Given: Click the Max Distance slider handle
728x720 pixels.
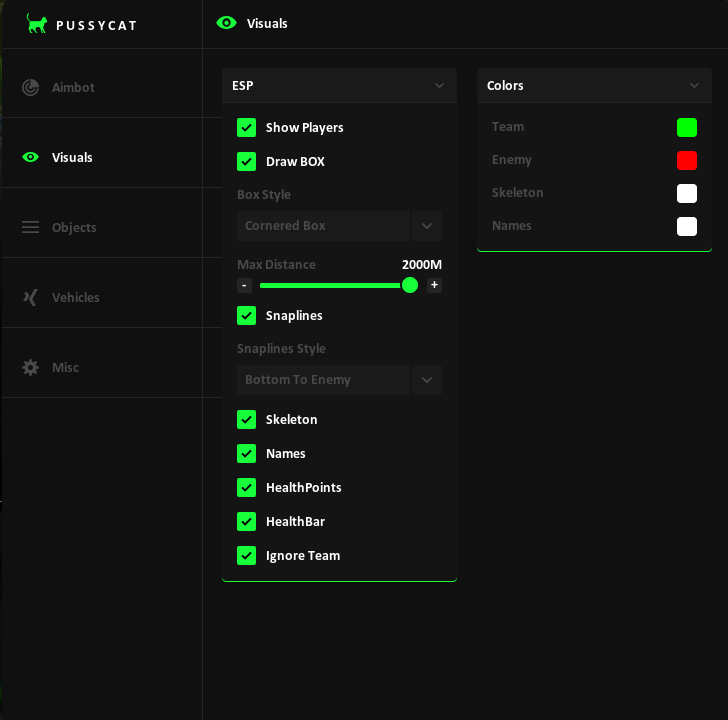Looking at the screenshot, I should pyautogui.click(x=410, y=285).
